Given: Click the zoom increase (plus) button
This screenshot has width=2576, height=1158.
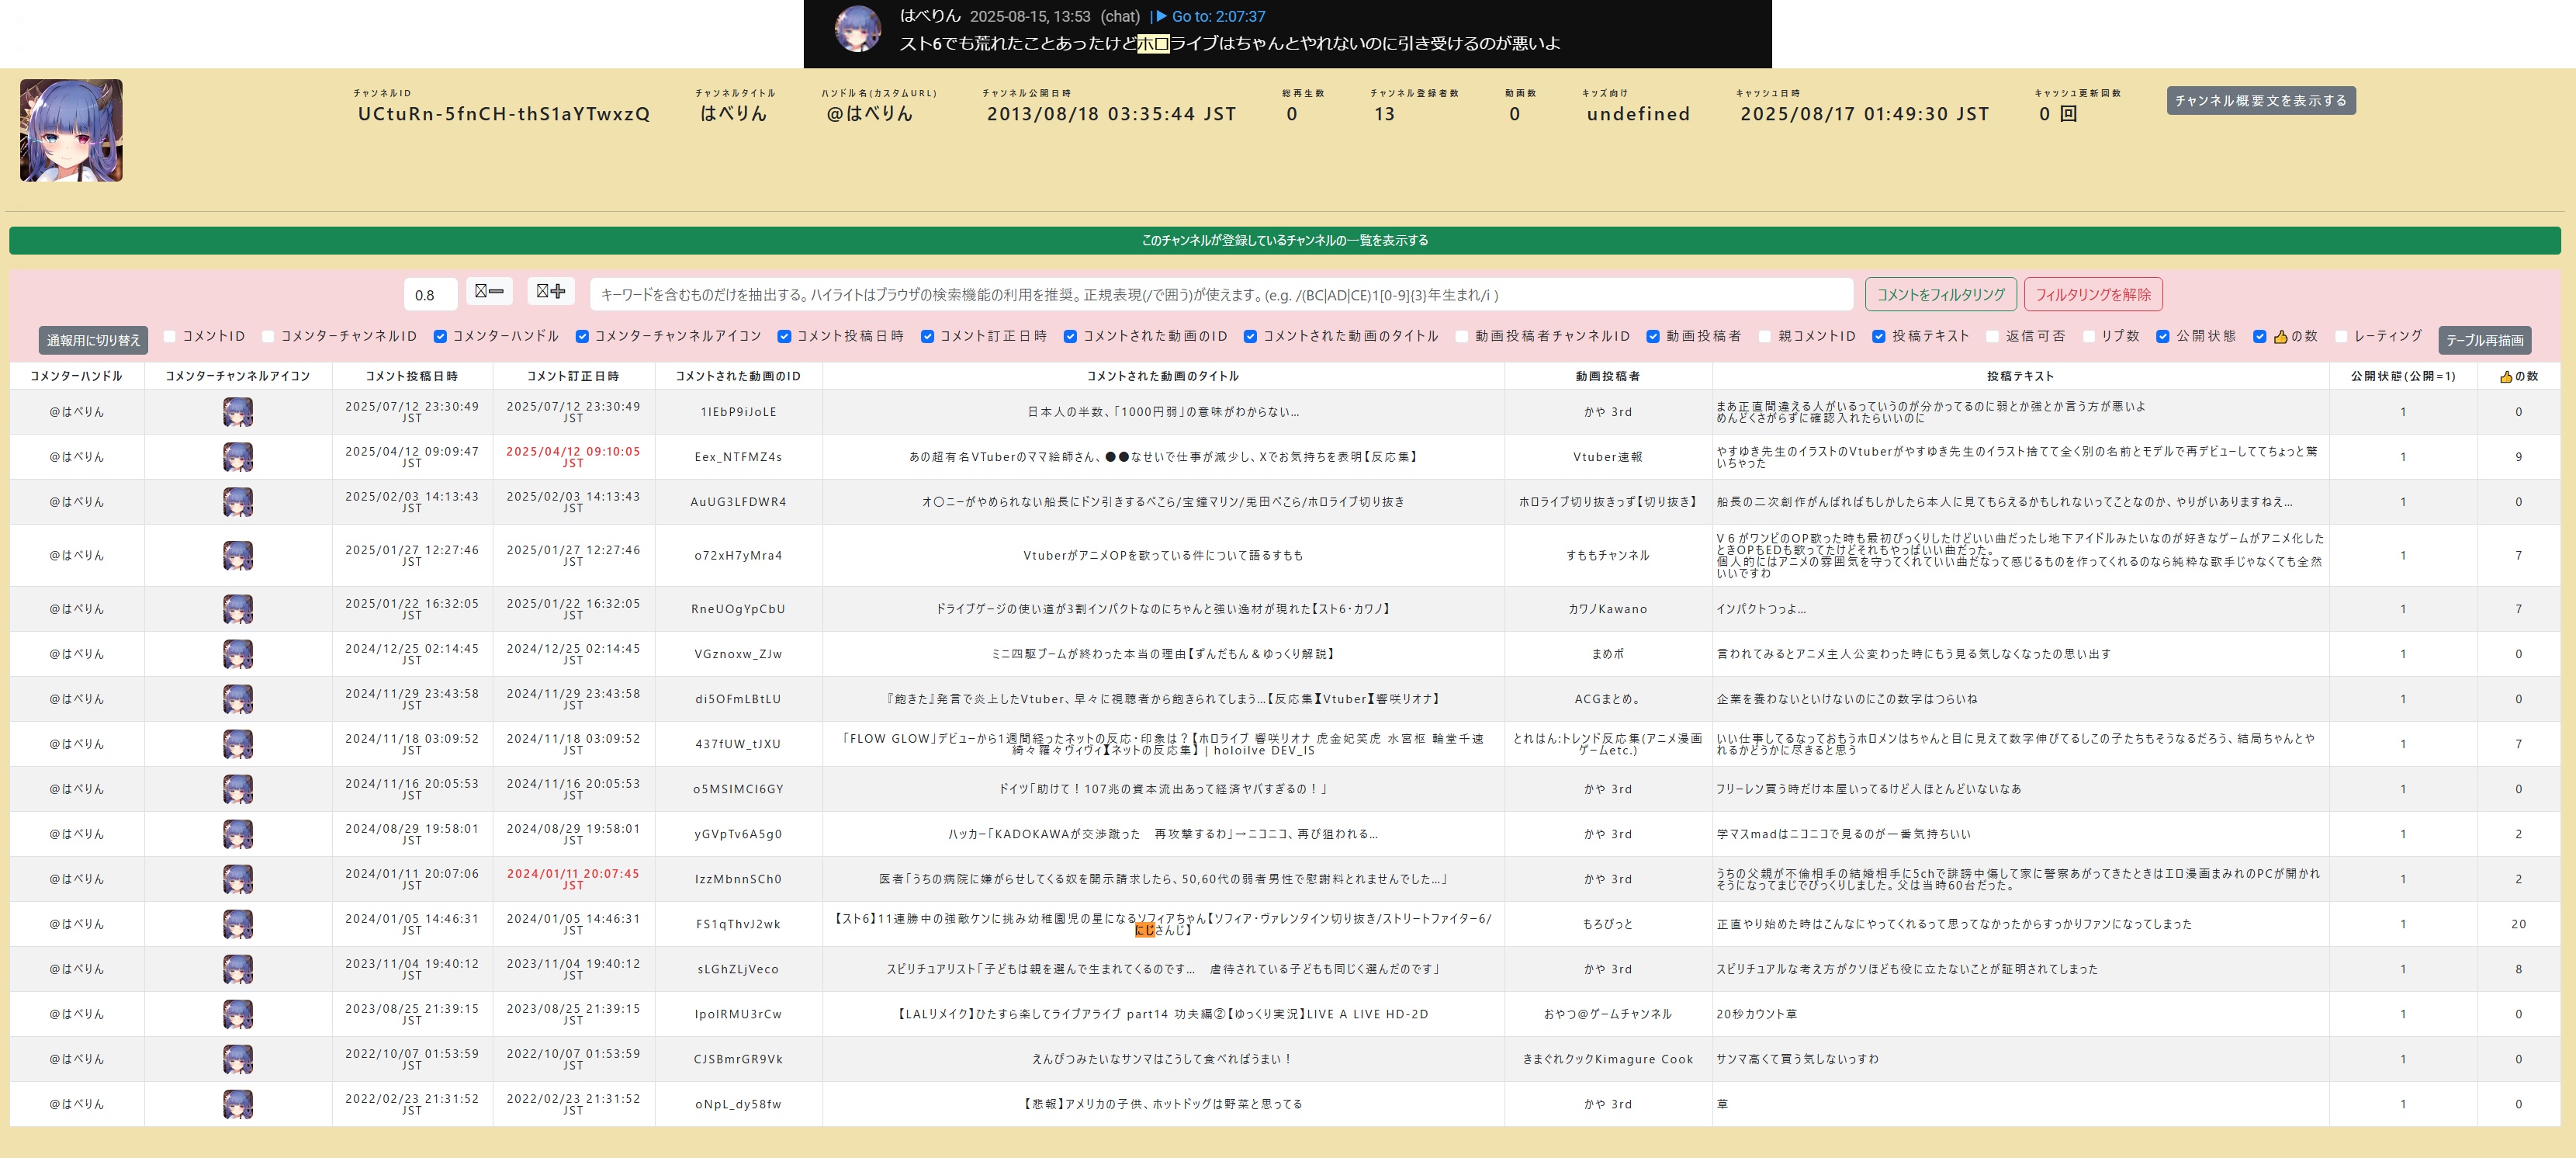Looking at the screenshot, I should pyautogui.click(x=550, y=291).
